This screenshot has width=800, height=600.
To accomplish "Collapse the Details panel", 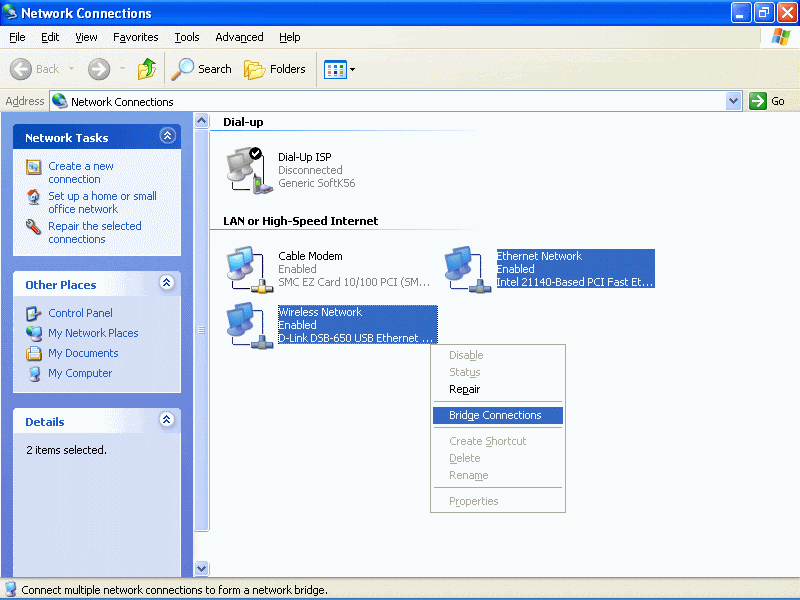I will click(x=166, y=420).
